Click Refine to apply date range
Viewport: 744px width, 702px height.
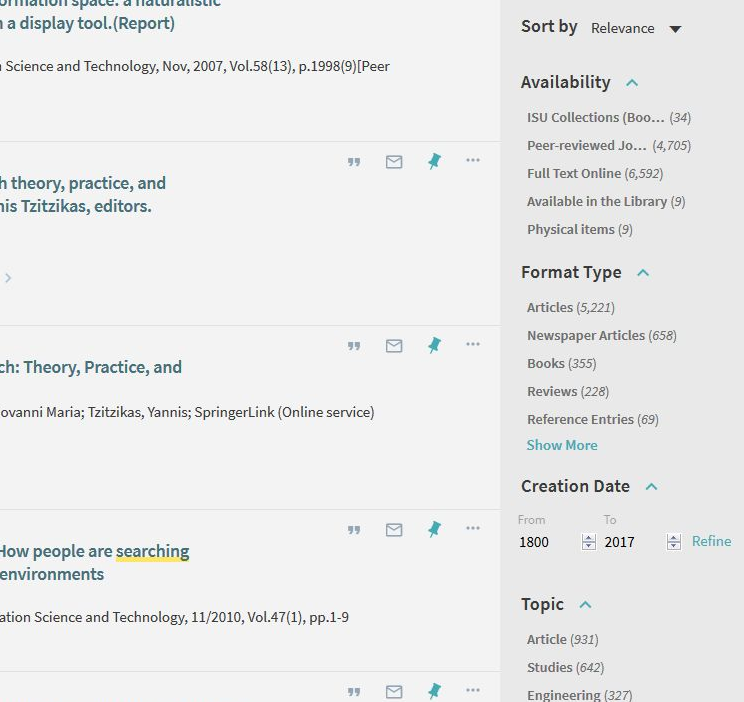[x=711, y=541]
